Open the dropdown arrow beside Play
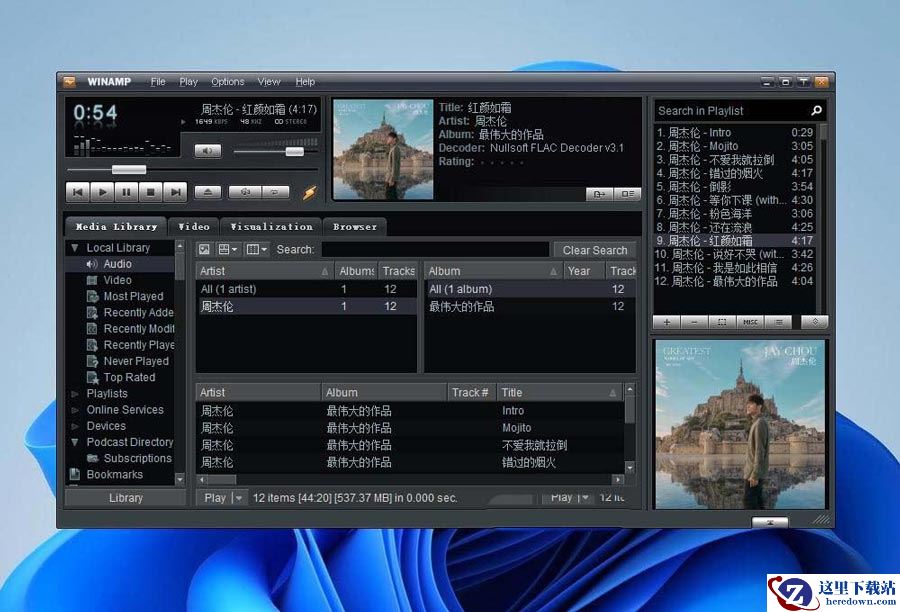Screen dimensions: 900x612 [238, 498]
